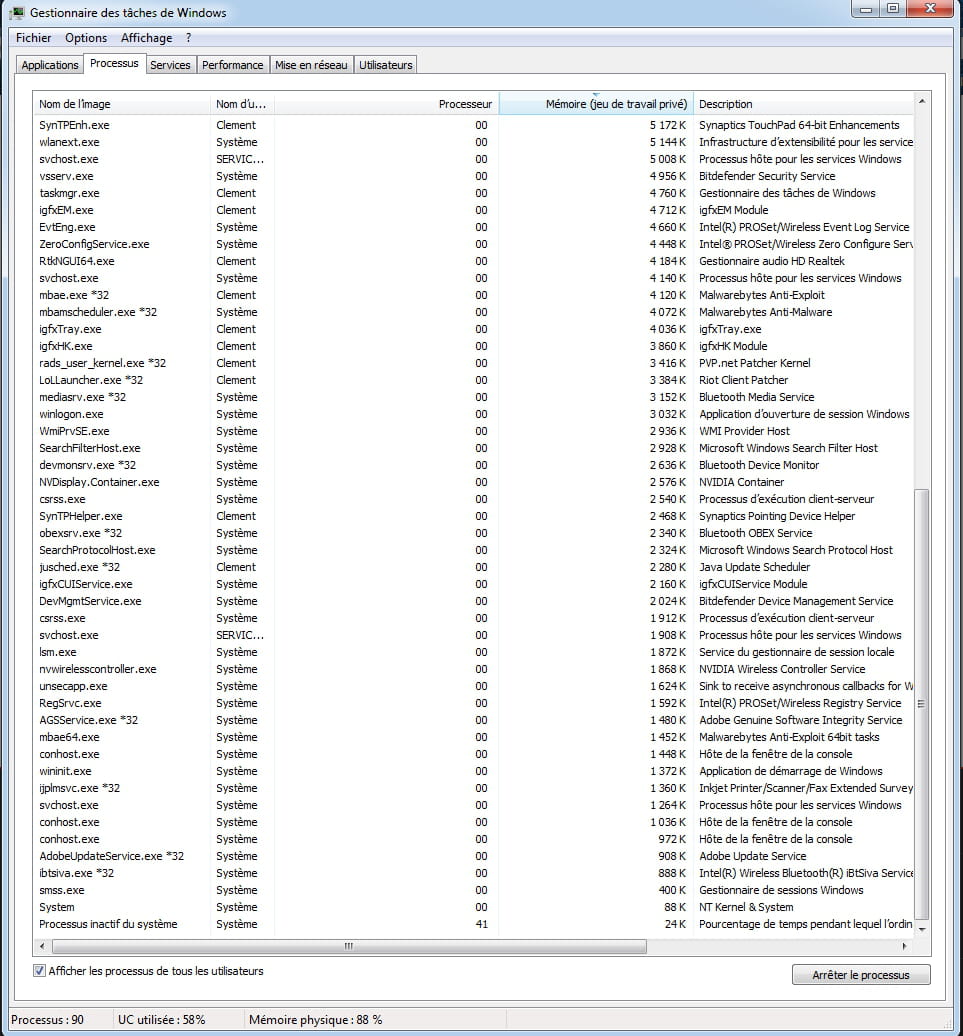963x1036 pixels.
Task: Select nvwirelesscontroller.exe process
Action: pos(473,669)
